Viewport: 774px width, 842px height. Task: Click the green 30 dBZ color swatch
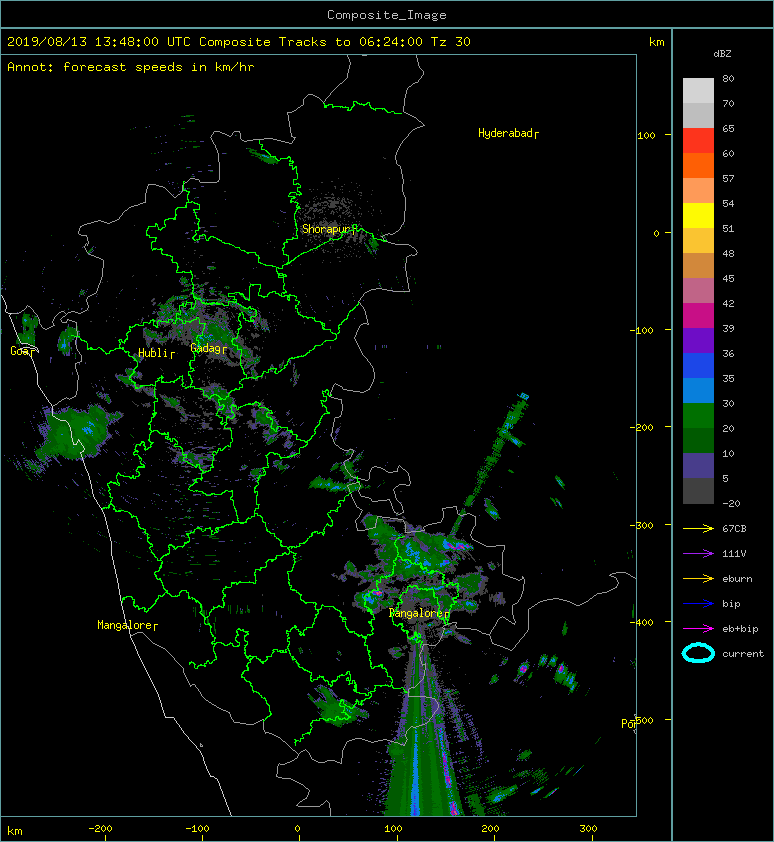pyautogui.click(x=698, y=416)
